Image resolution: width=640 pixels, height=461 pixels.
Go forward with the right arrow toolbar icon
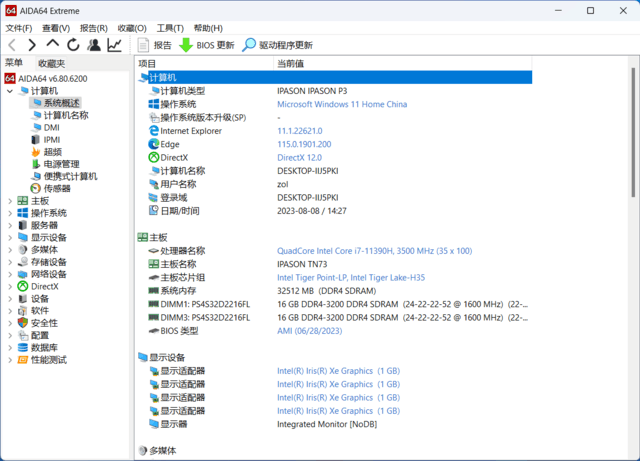(32, 45)
